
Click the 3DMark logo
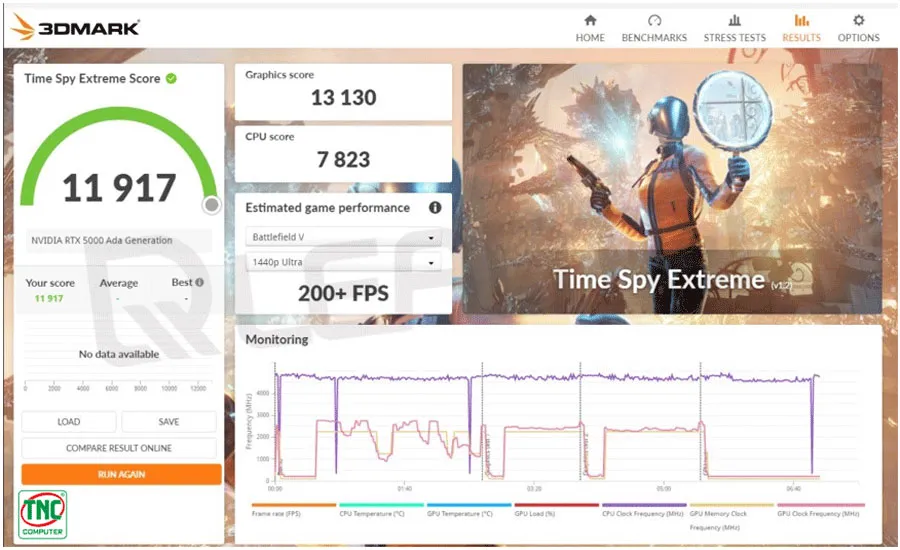[75, 27]
